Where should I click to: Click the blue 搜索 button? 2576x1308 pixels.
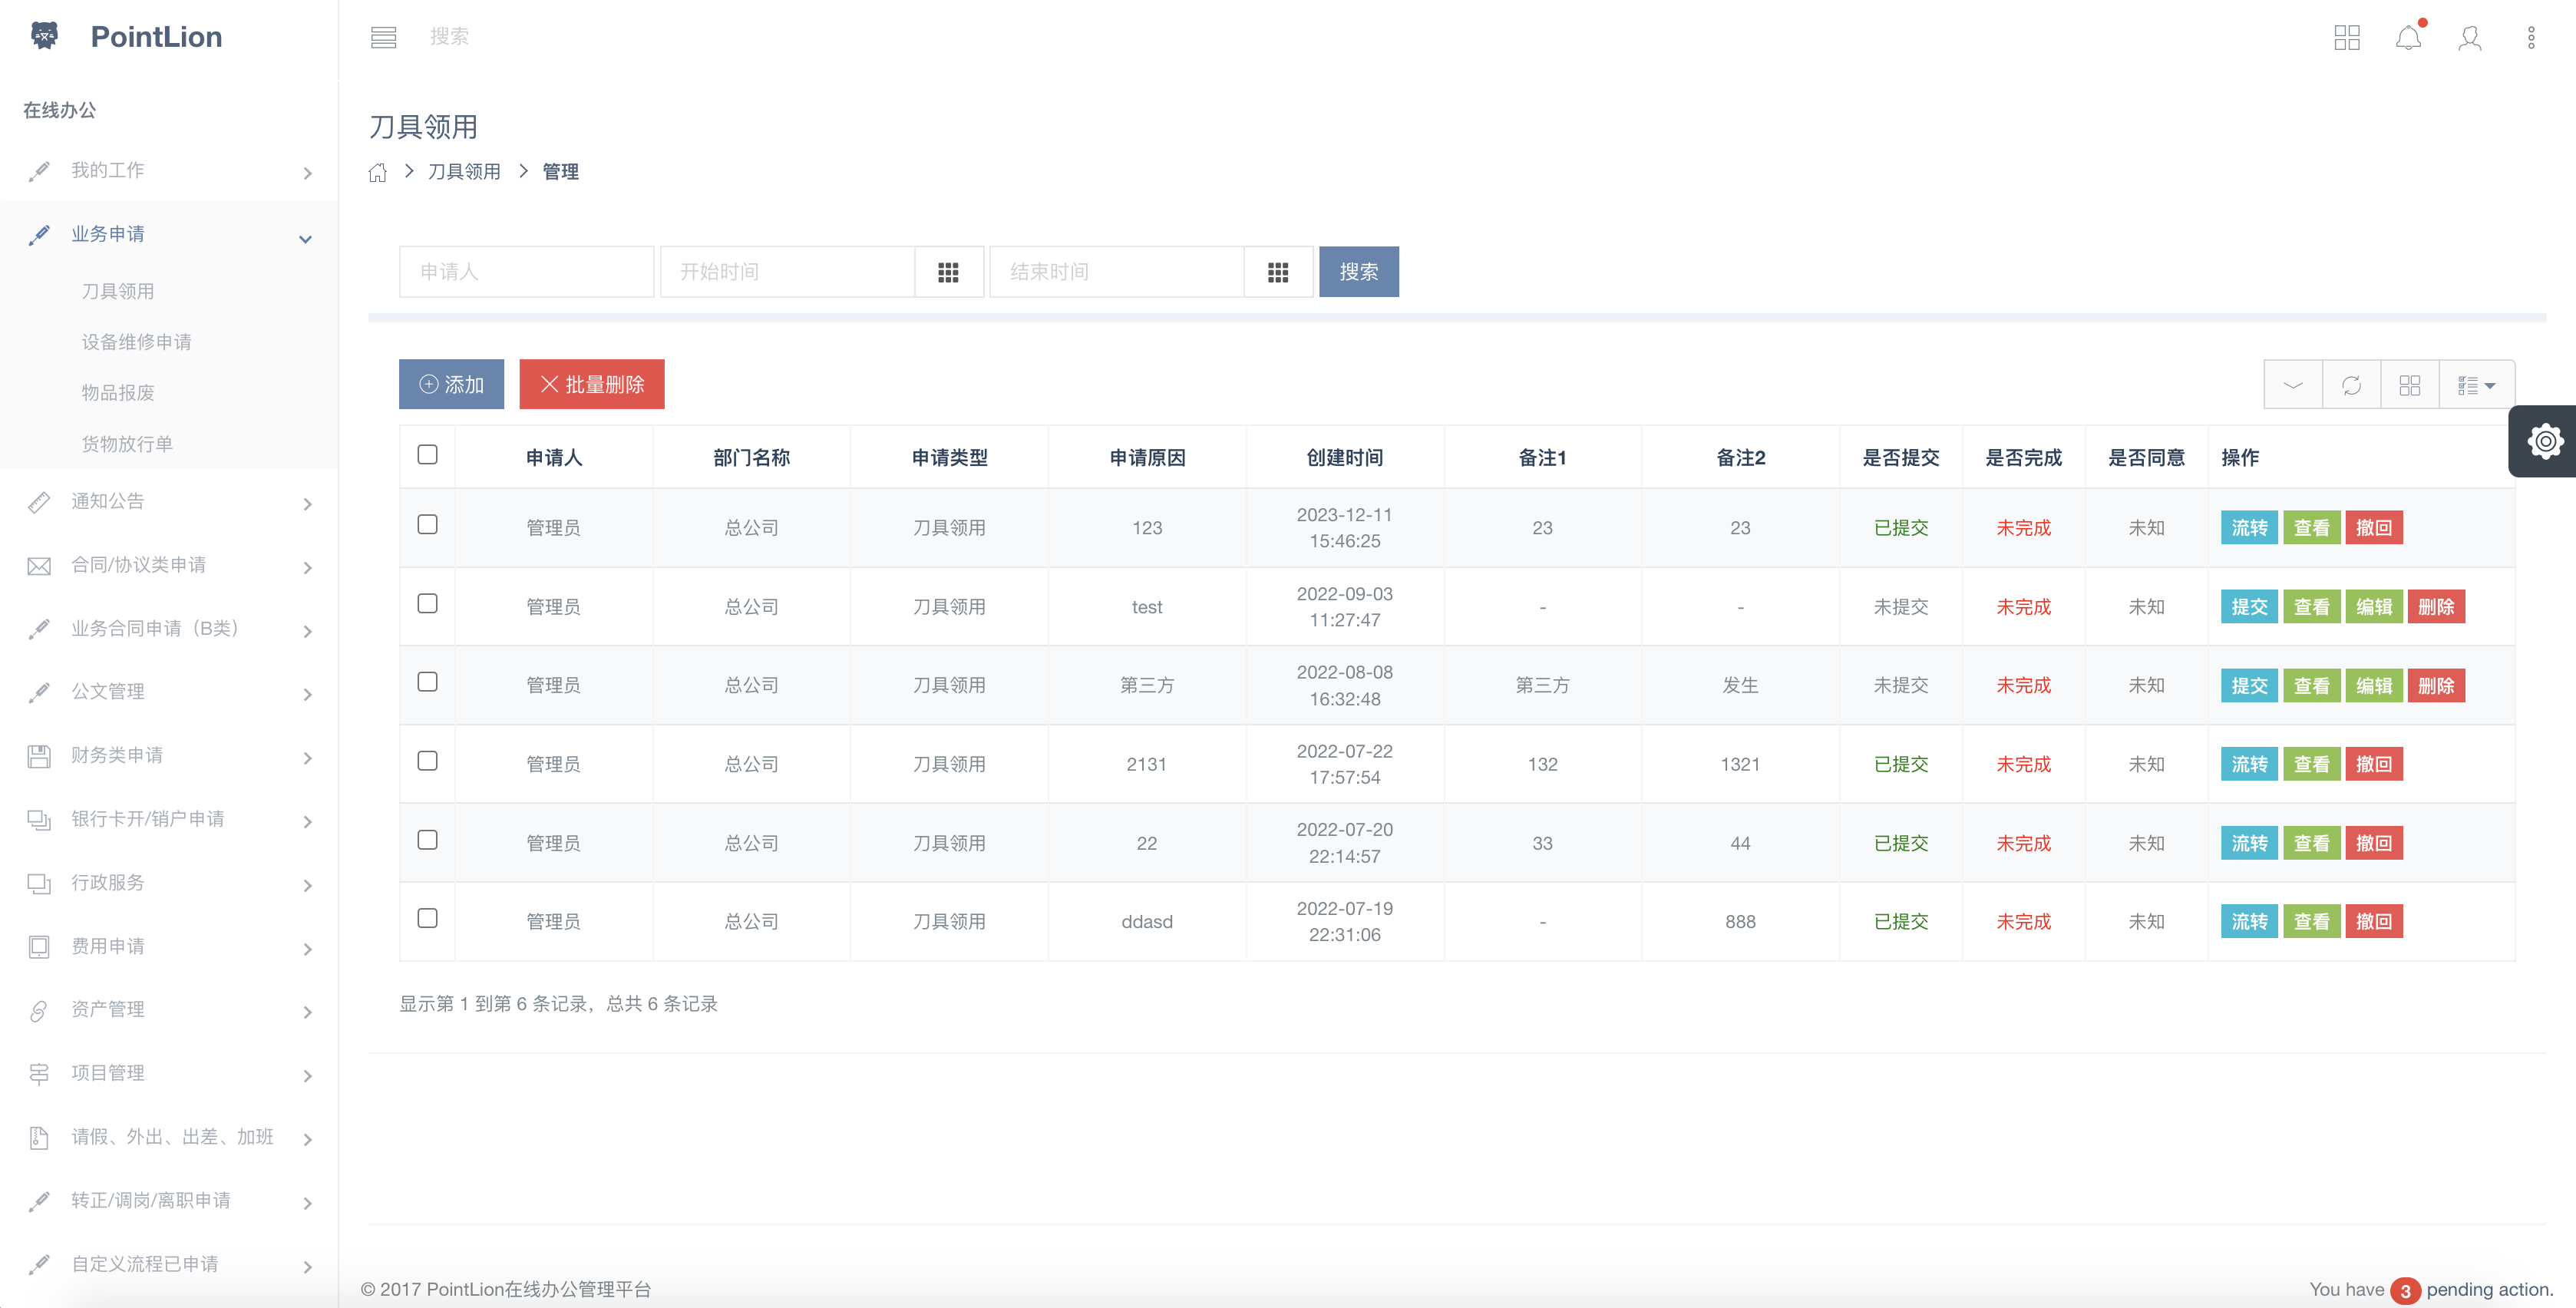pos(1358,272)
